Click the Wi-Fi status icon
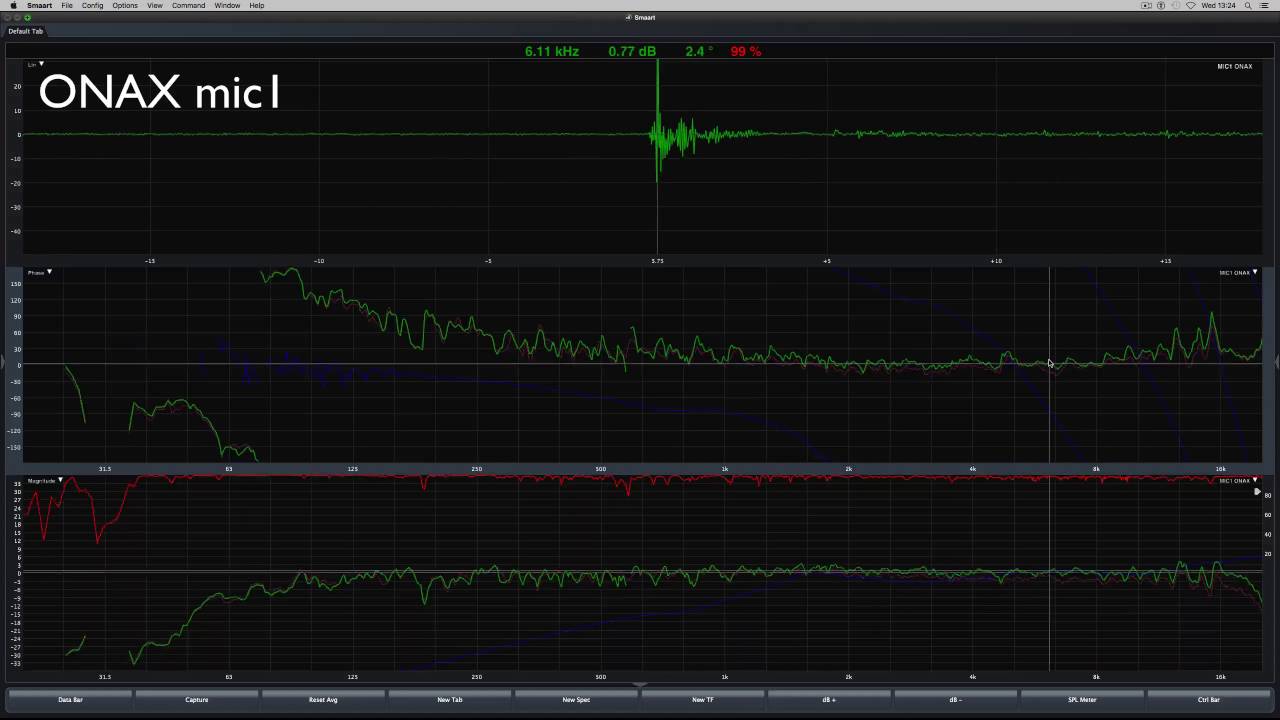 [x=1191, y=5]
